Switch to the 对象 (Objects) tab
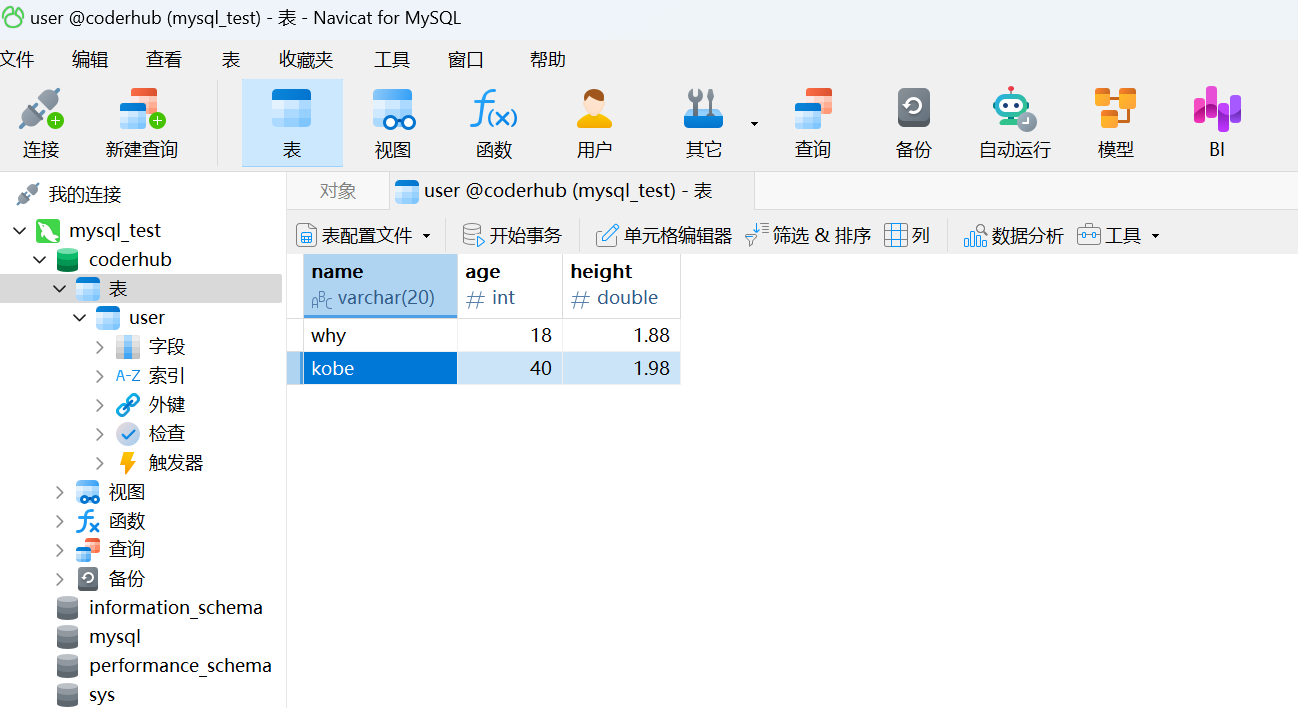1298x708 pixels. tap(338, 191)
